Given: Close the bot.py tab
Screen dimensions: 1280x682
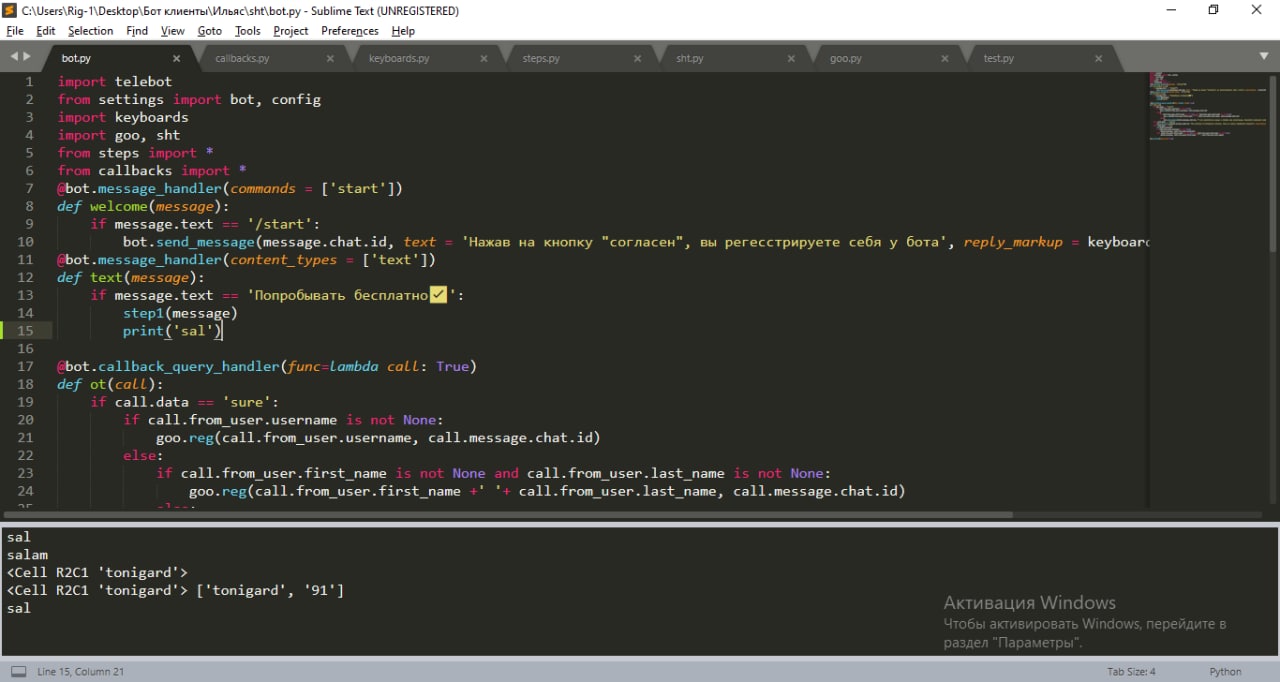Looking at the screenshot, I should point(177,59).
